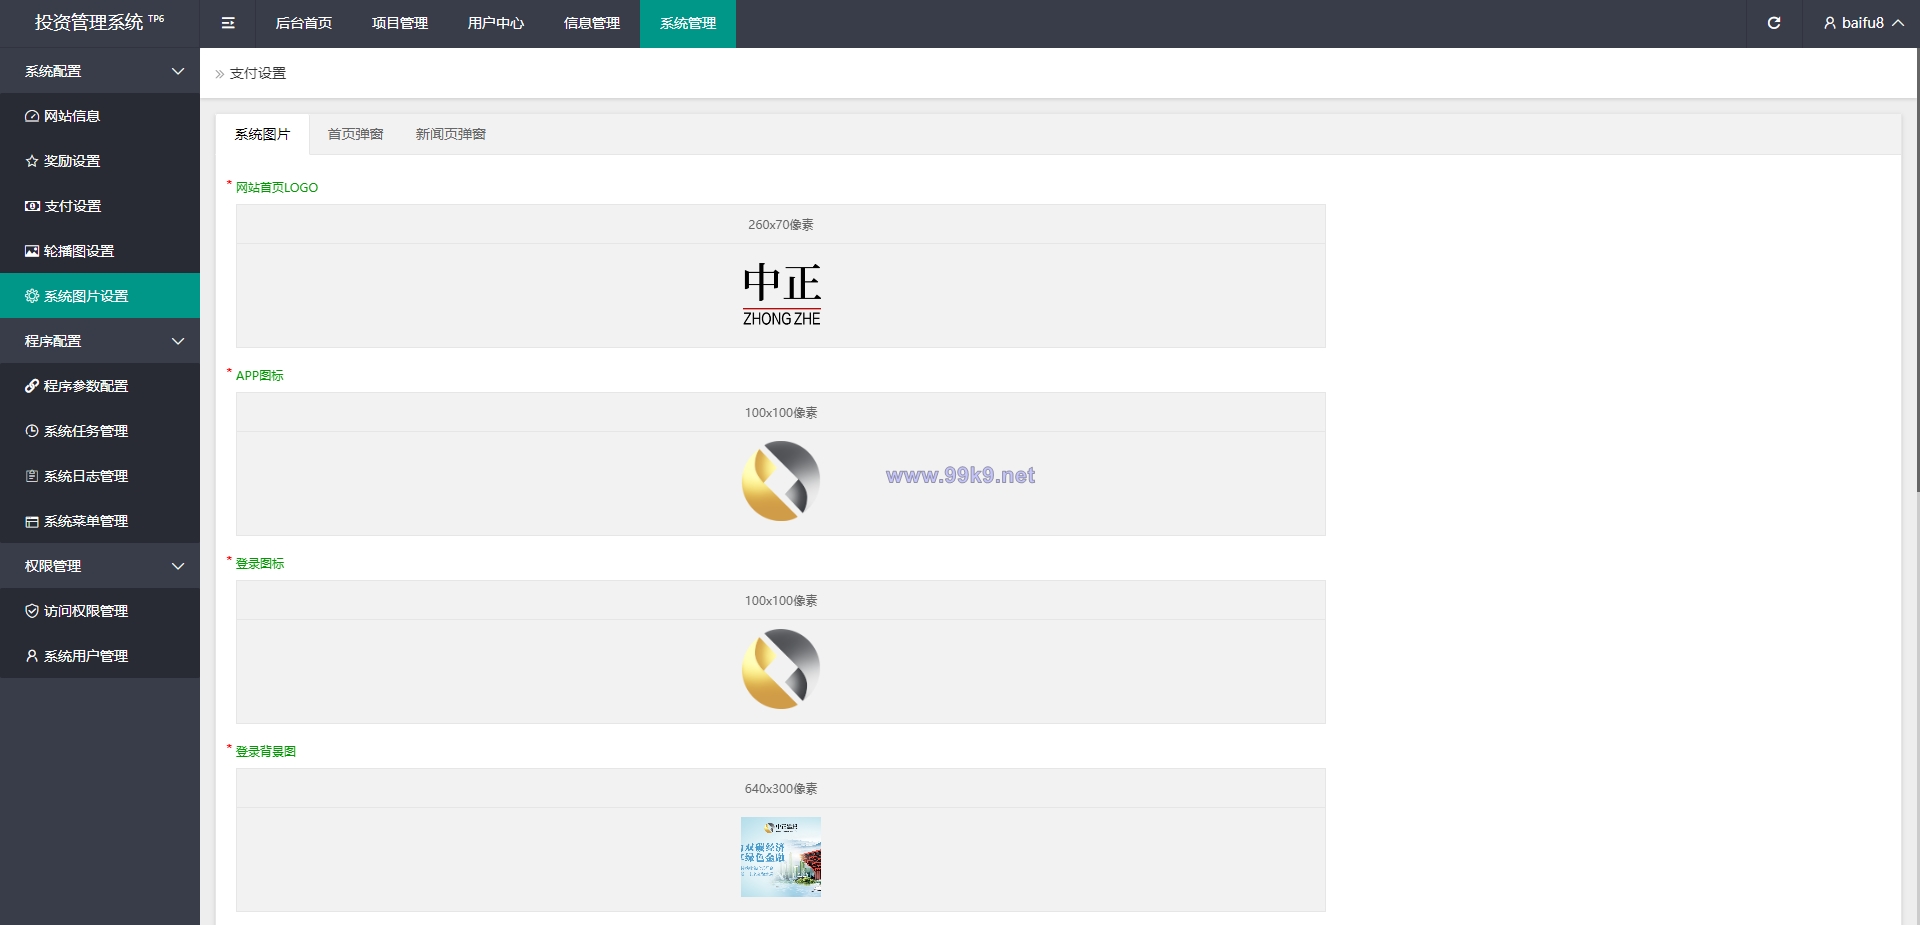Open 用户中心 in the top navigation
Image resolution: width=1920 pixels, height=925 pixels.
(x=496, y=23)
